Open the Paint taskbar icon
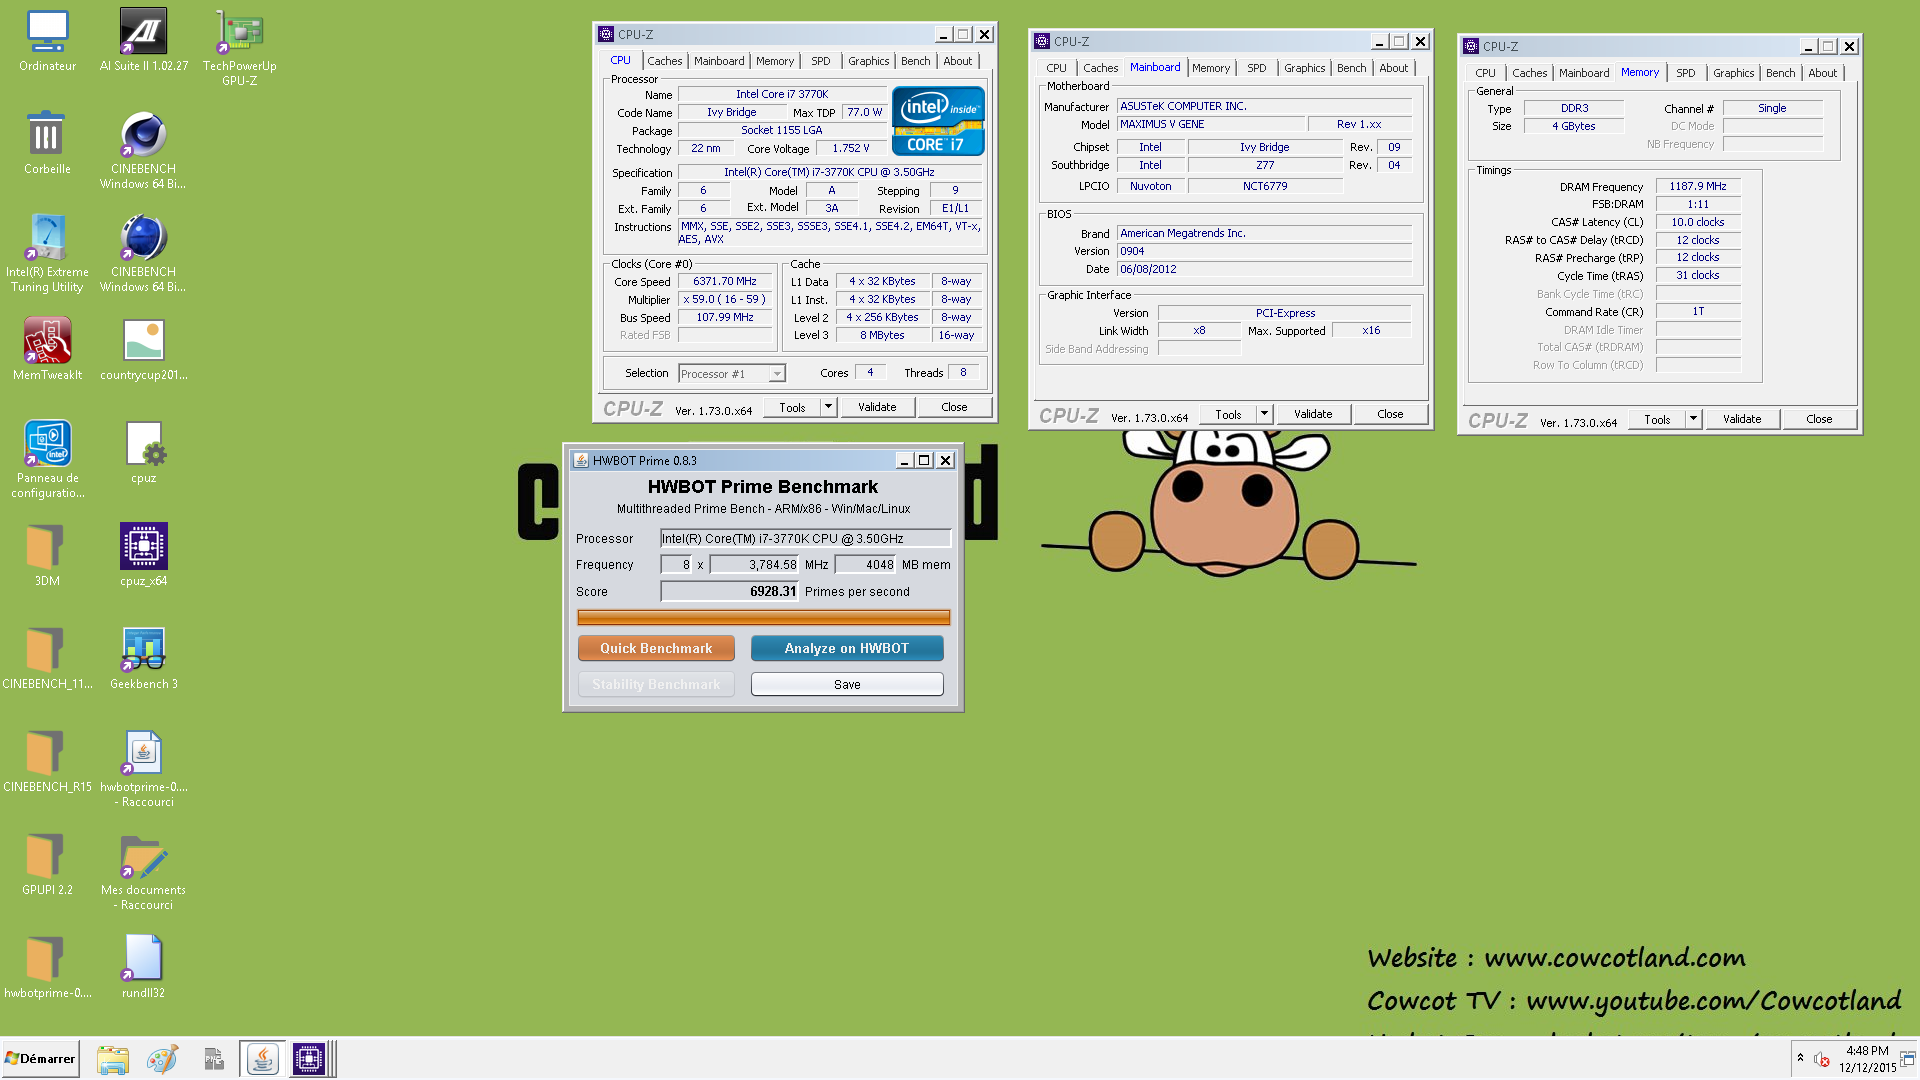 162,1059
